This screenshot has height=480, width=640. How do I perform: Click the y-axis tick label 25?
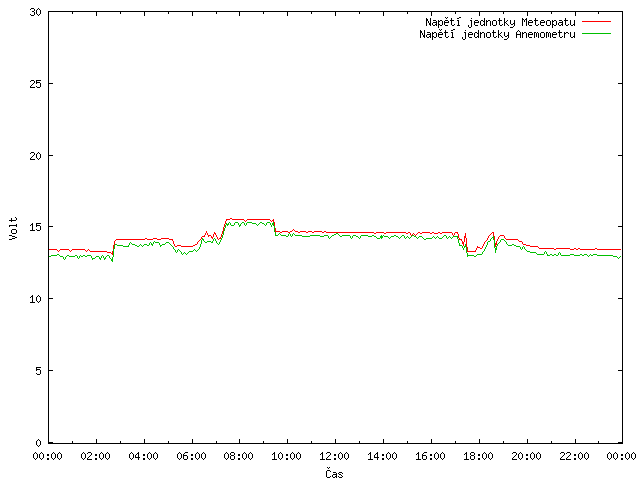36,84
